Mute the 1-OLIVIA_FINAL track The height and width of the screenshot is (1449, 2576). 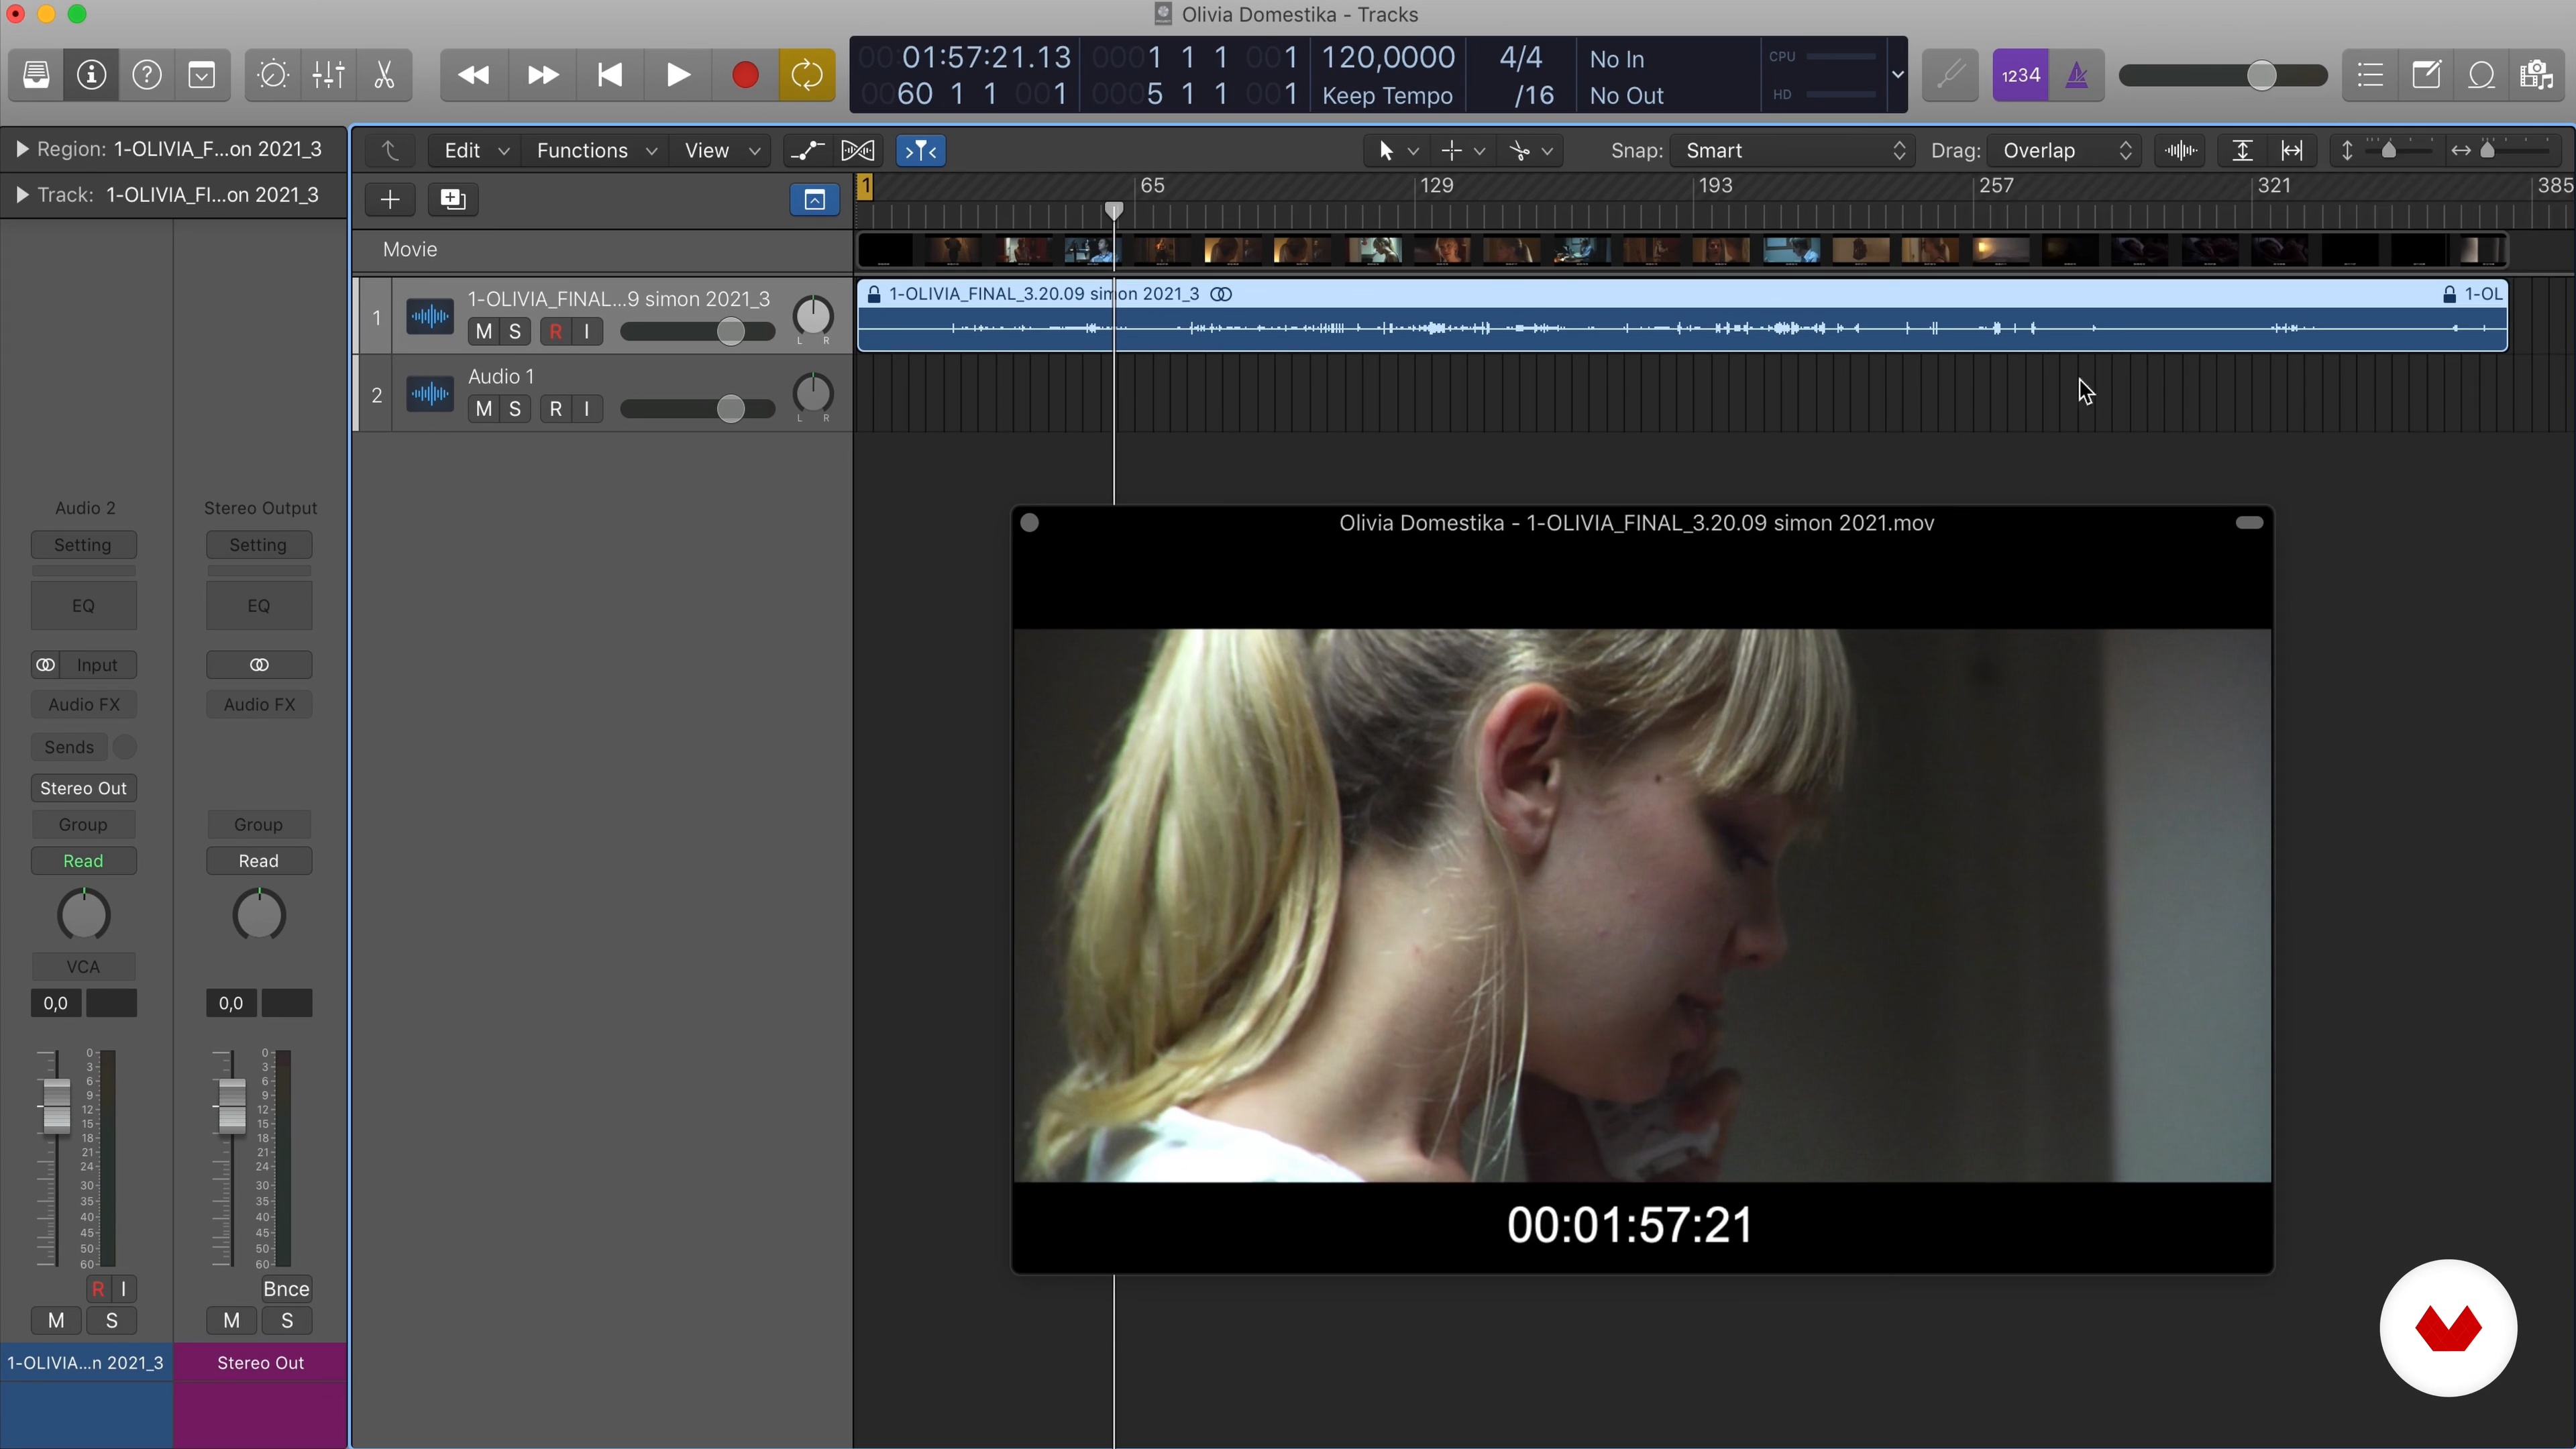484,332
